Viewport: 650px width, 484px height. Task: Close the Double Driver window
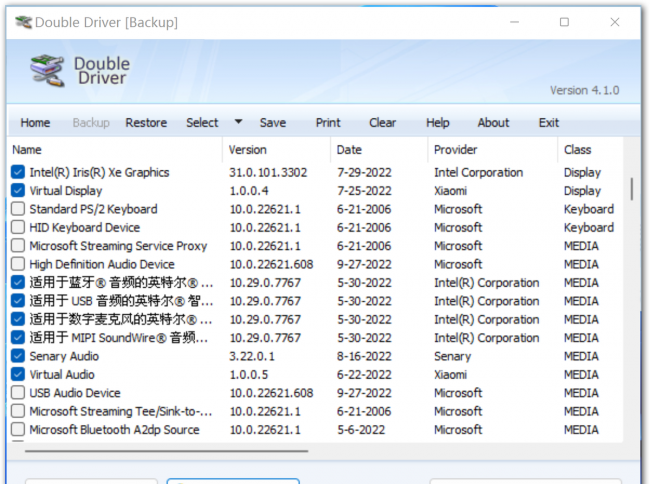[615, 22]
